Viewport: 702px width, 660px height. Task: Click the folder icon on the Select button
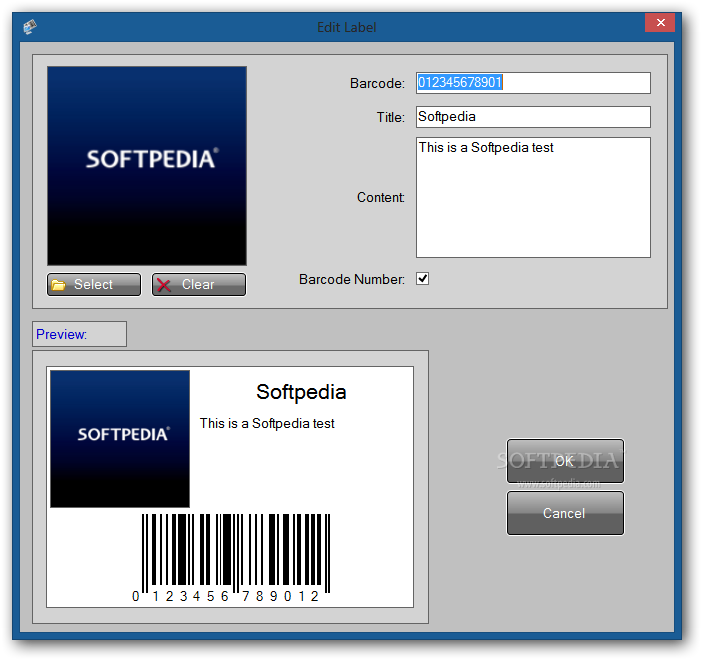coord(58,285)
